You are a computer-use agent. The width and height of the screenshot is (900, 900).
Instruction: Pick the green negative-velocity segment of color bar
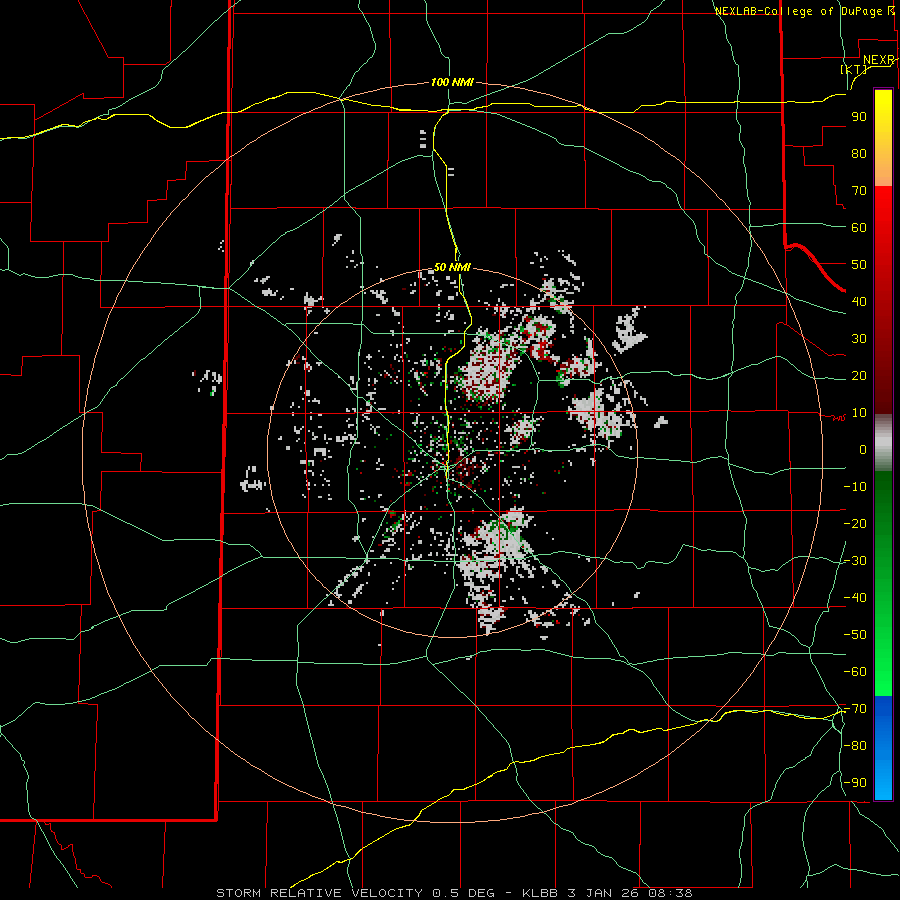pos(883,583)
